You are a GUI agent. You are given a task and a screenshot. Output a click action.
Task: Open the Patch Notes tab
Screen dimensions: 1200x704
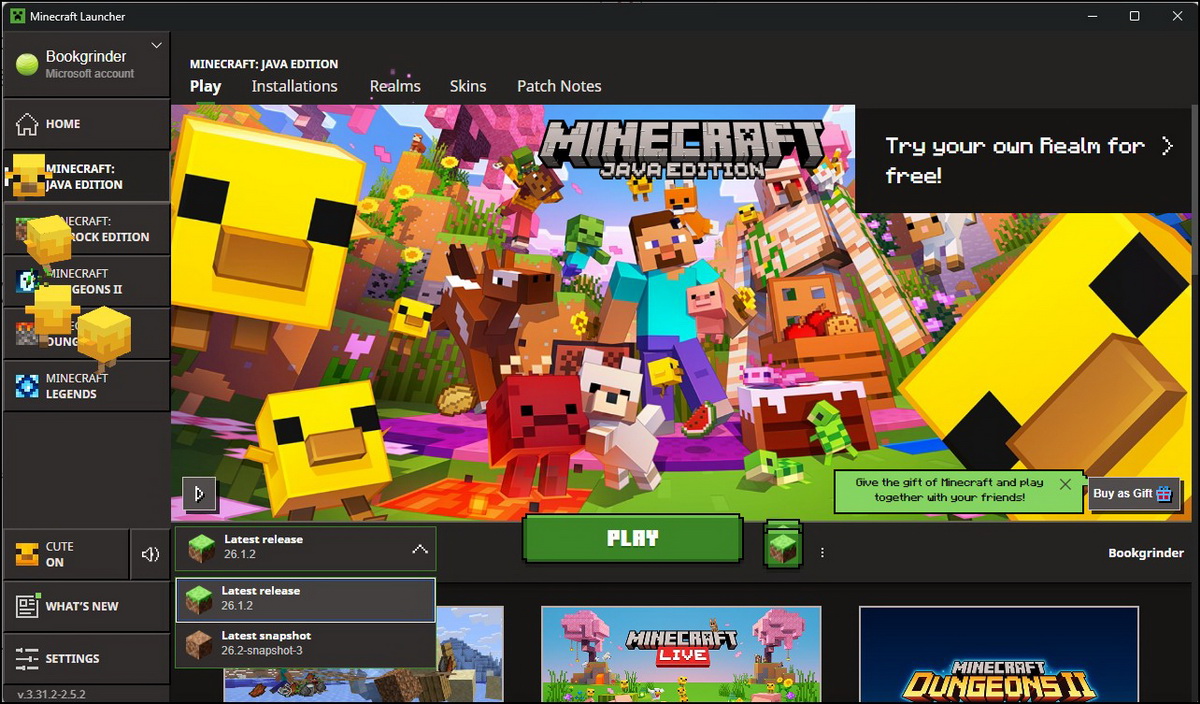(x=559, y=86)
